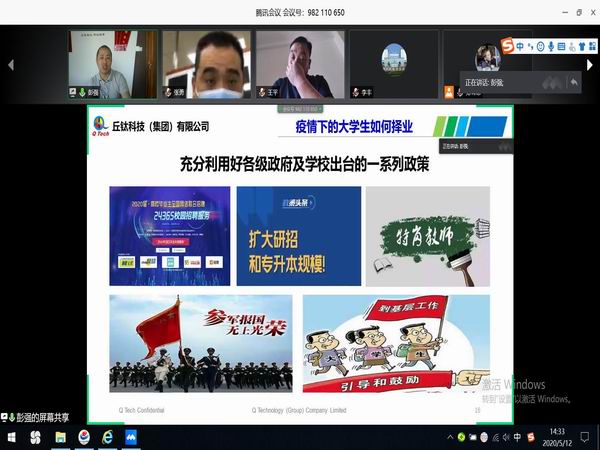Click the Sogou tray icon in taskbar
Image resolution: width=600 pixels, height=450 pixels.
[x=531, y=437]
